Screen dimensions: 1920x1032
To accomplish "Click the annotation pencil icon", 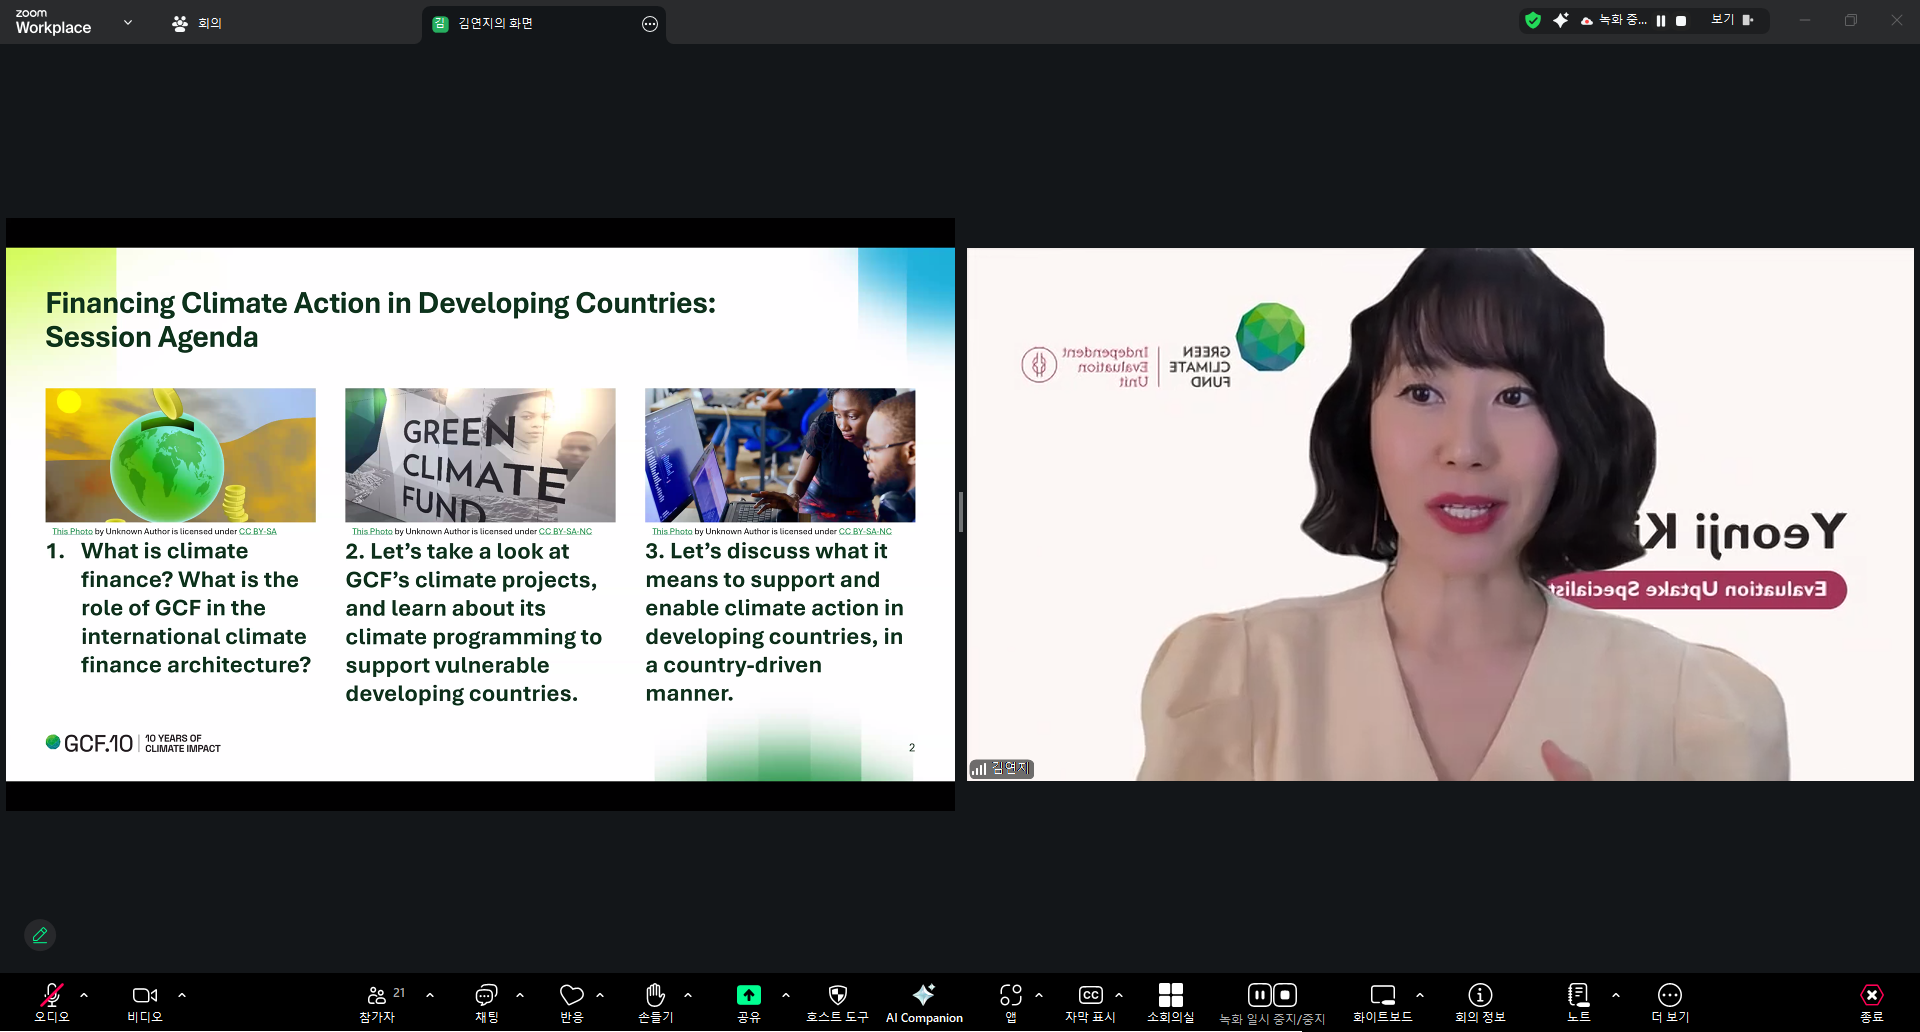I will tap(40, 935).
